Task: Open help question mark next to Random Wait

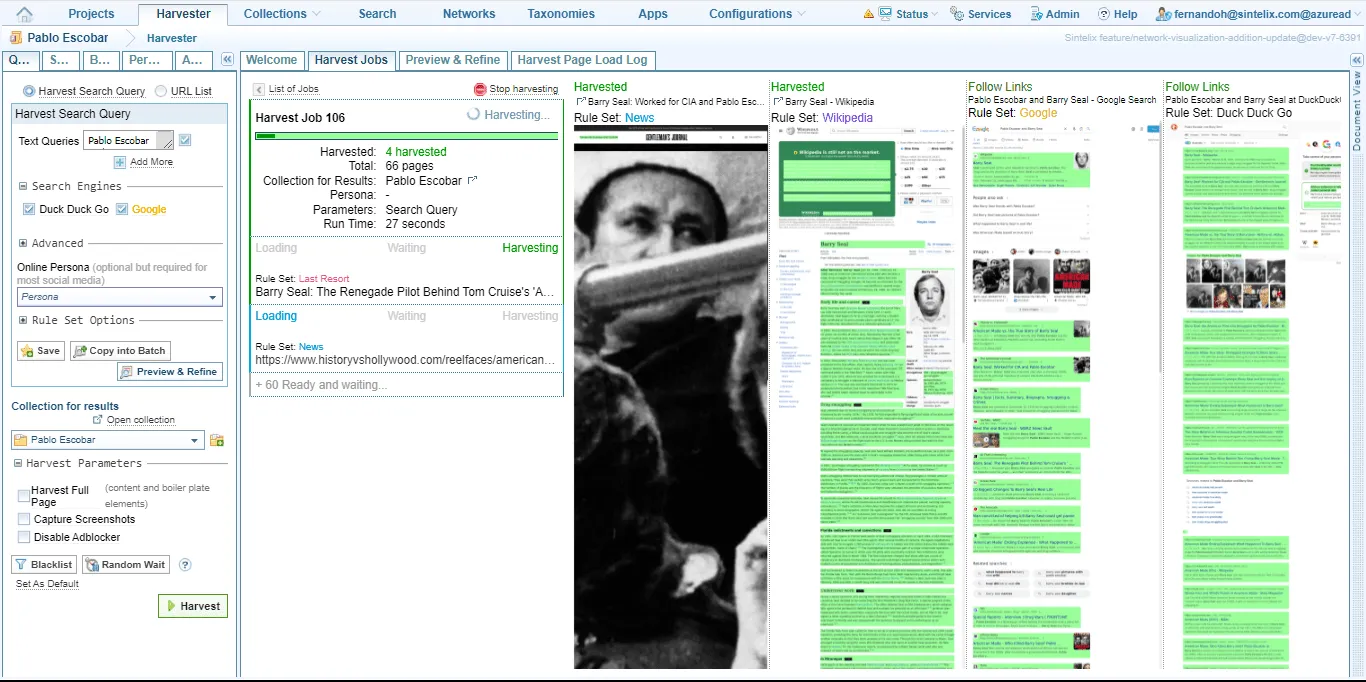Action: point(185,565)
